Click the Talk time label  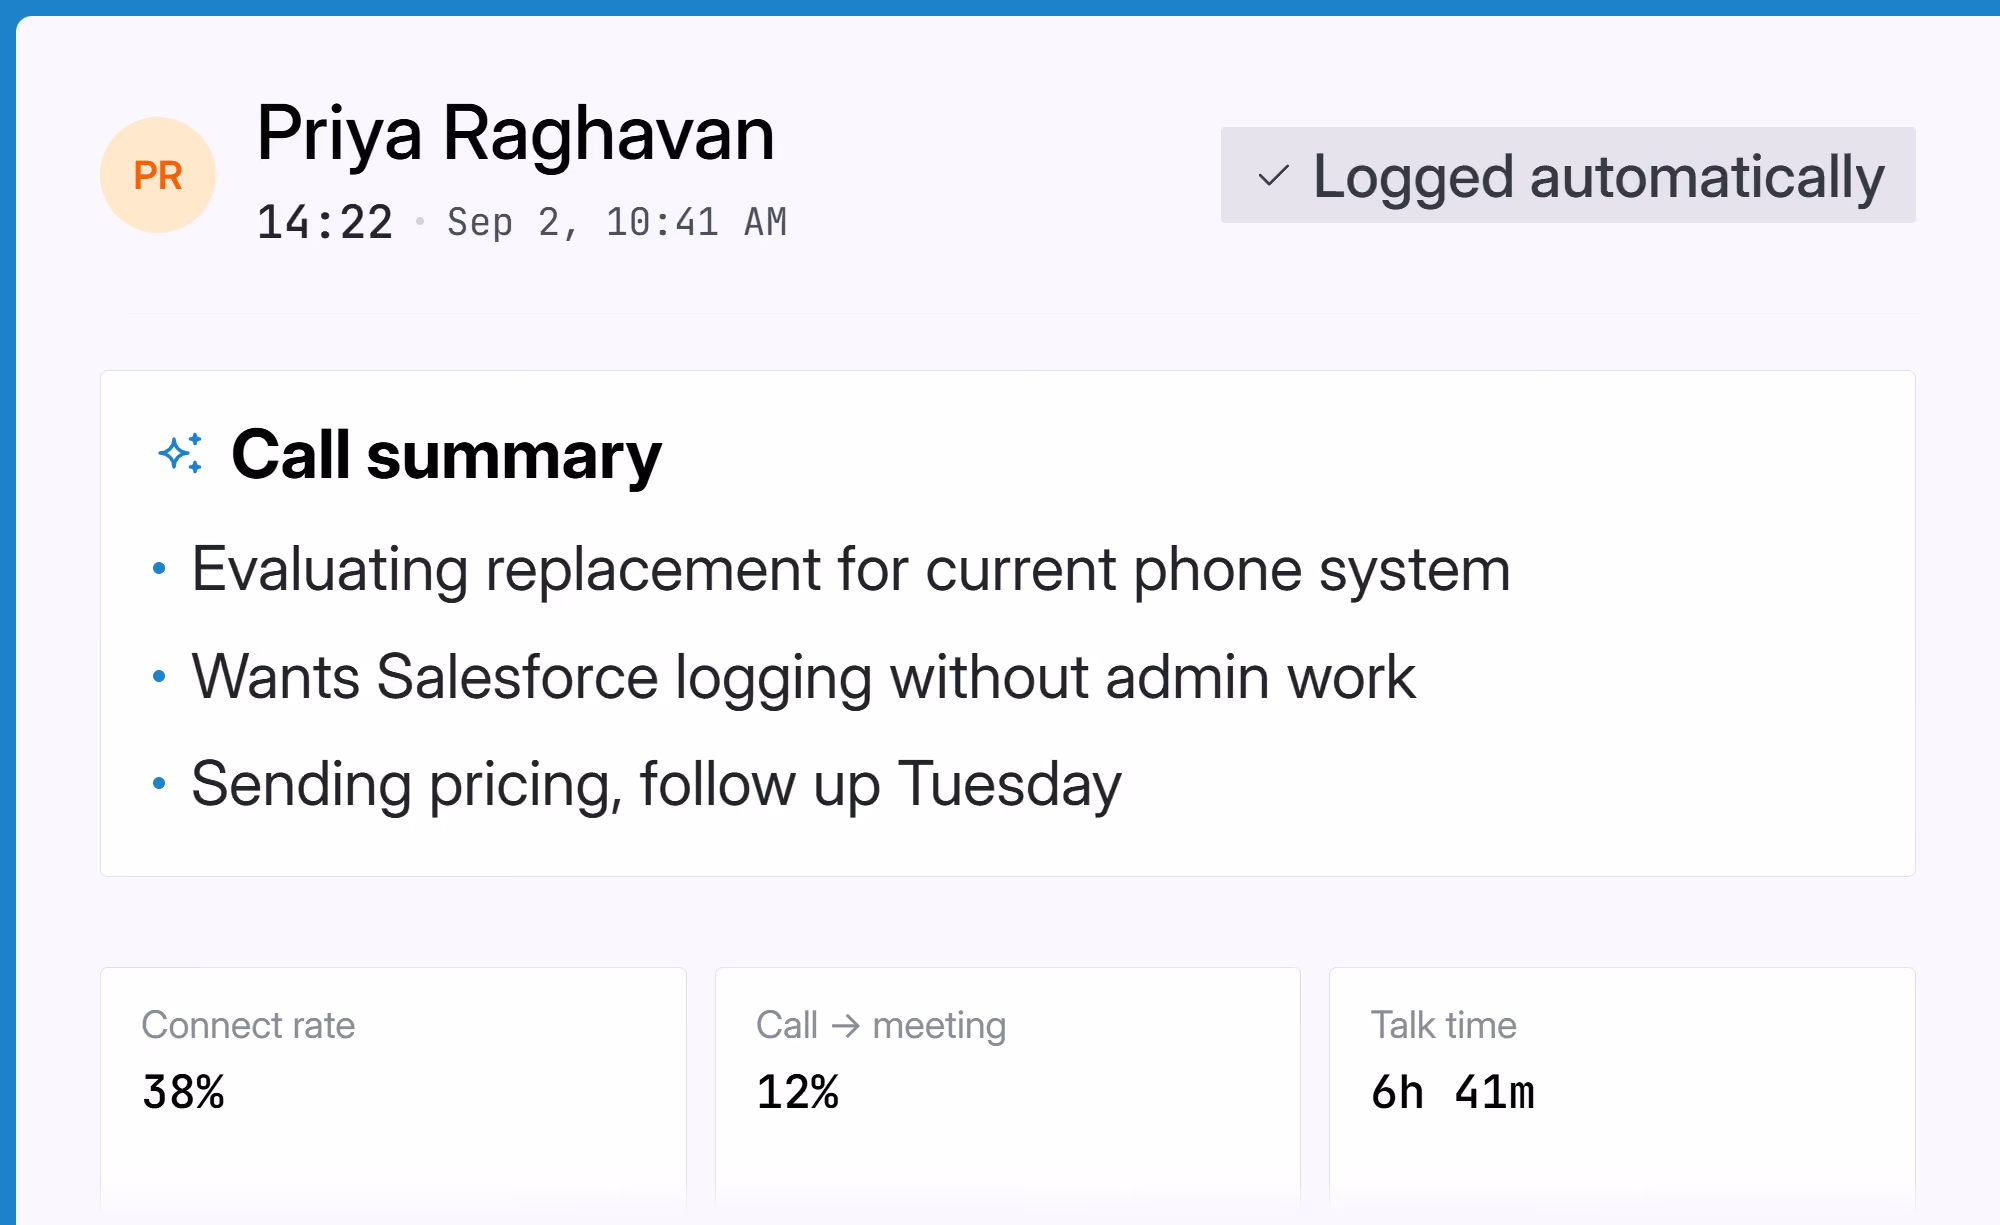pyautogui.click(x=1443, y=1025)
